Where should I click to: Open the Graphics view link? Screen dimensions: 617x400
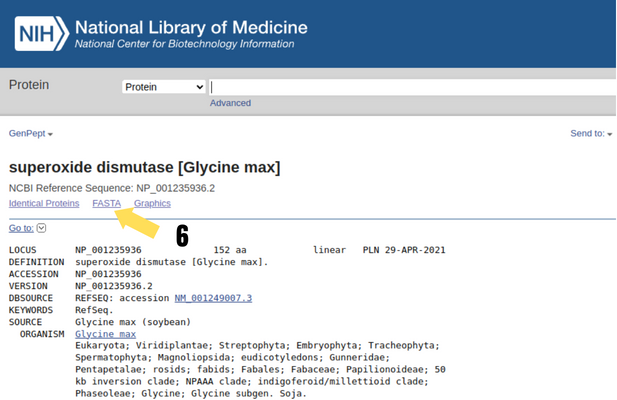click(x=152, y=203)
